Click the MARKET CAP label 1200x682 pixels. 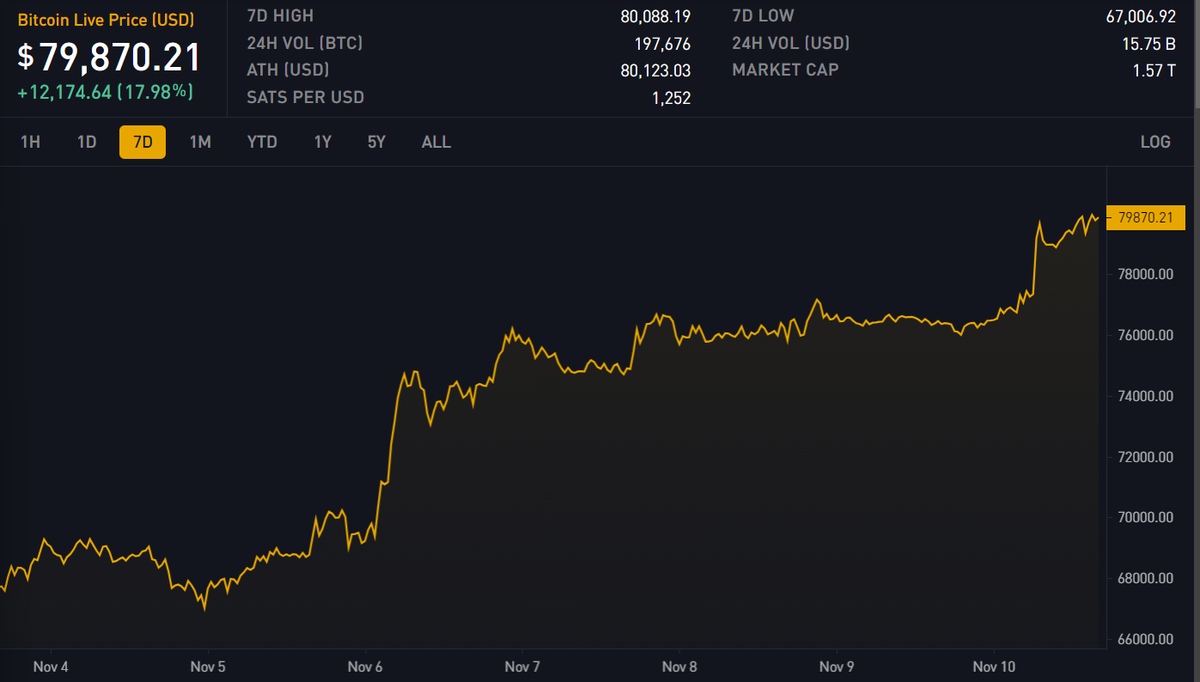[785, 70]
